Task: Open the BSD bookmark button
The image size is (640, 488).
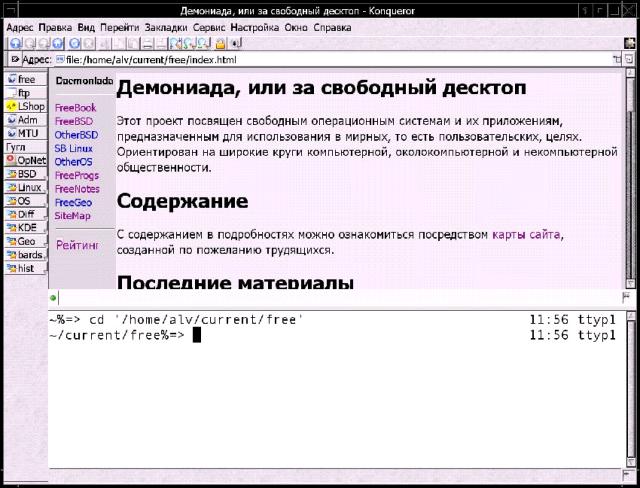Action: (x=24, y=174)
